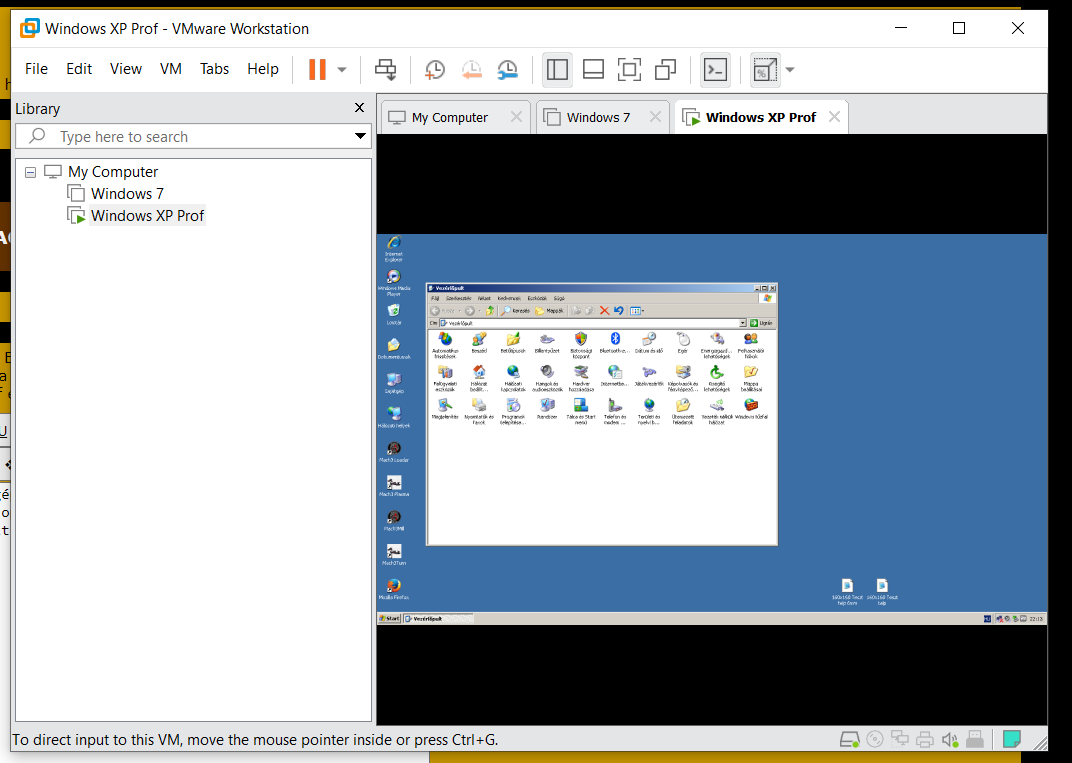Image resolution: width=1072 pixels, height=763 pixels.
Task: Click the Ugrás go button in Vezérlőpult
Action: coord(762,323)
